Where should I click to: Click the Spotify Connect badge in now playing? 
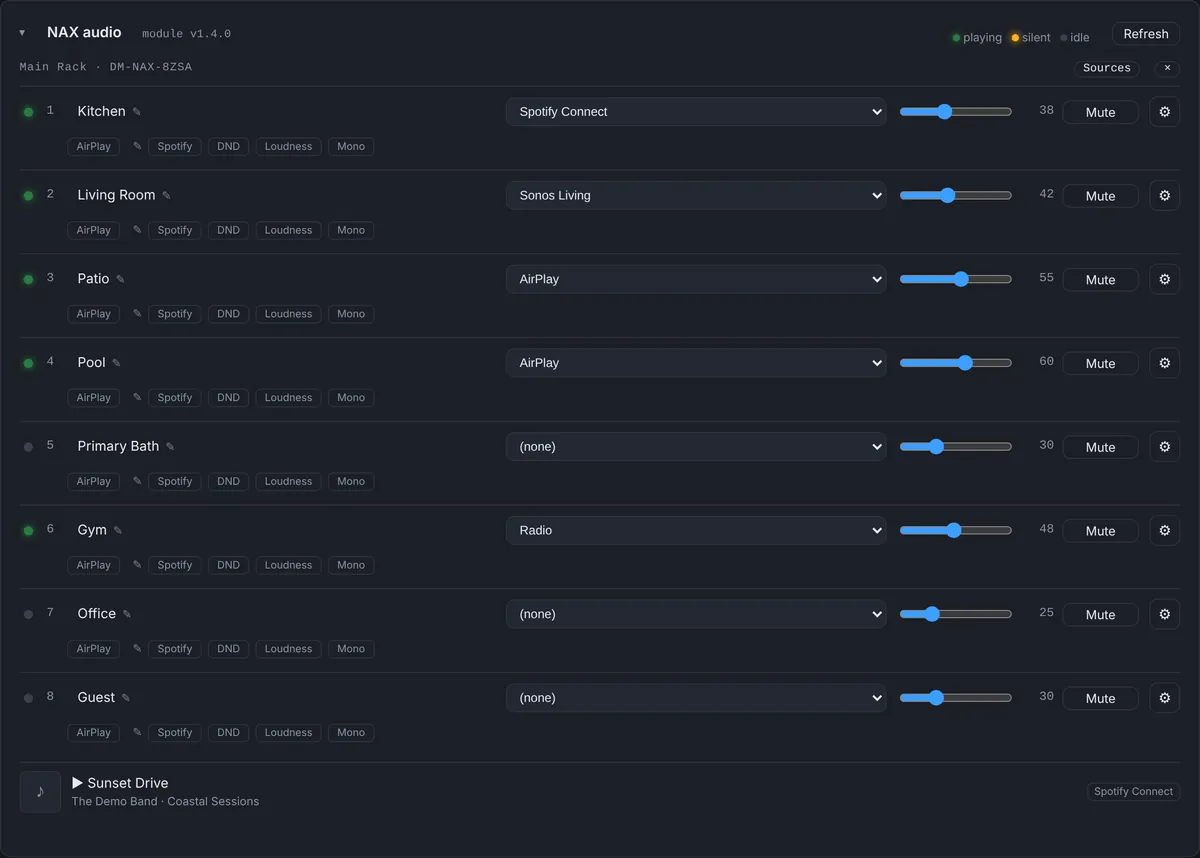[x=1133, y=792]
